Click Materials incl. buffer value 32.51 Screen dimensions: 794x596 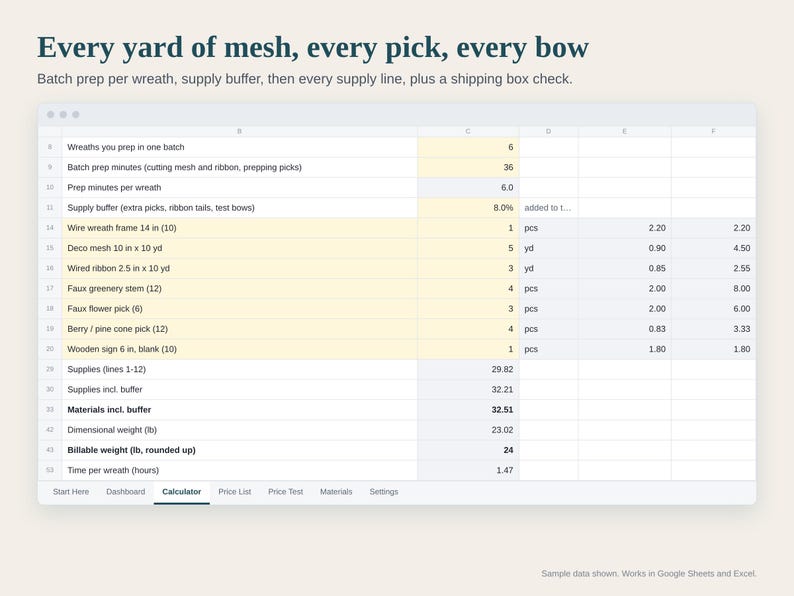(468, 410)
